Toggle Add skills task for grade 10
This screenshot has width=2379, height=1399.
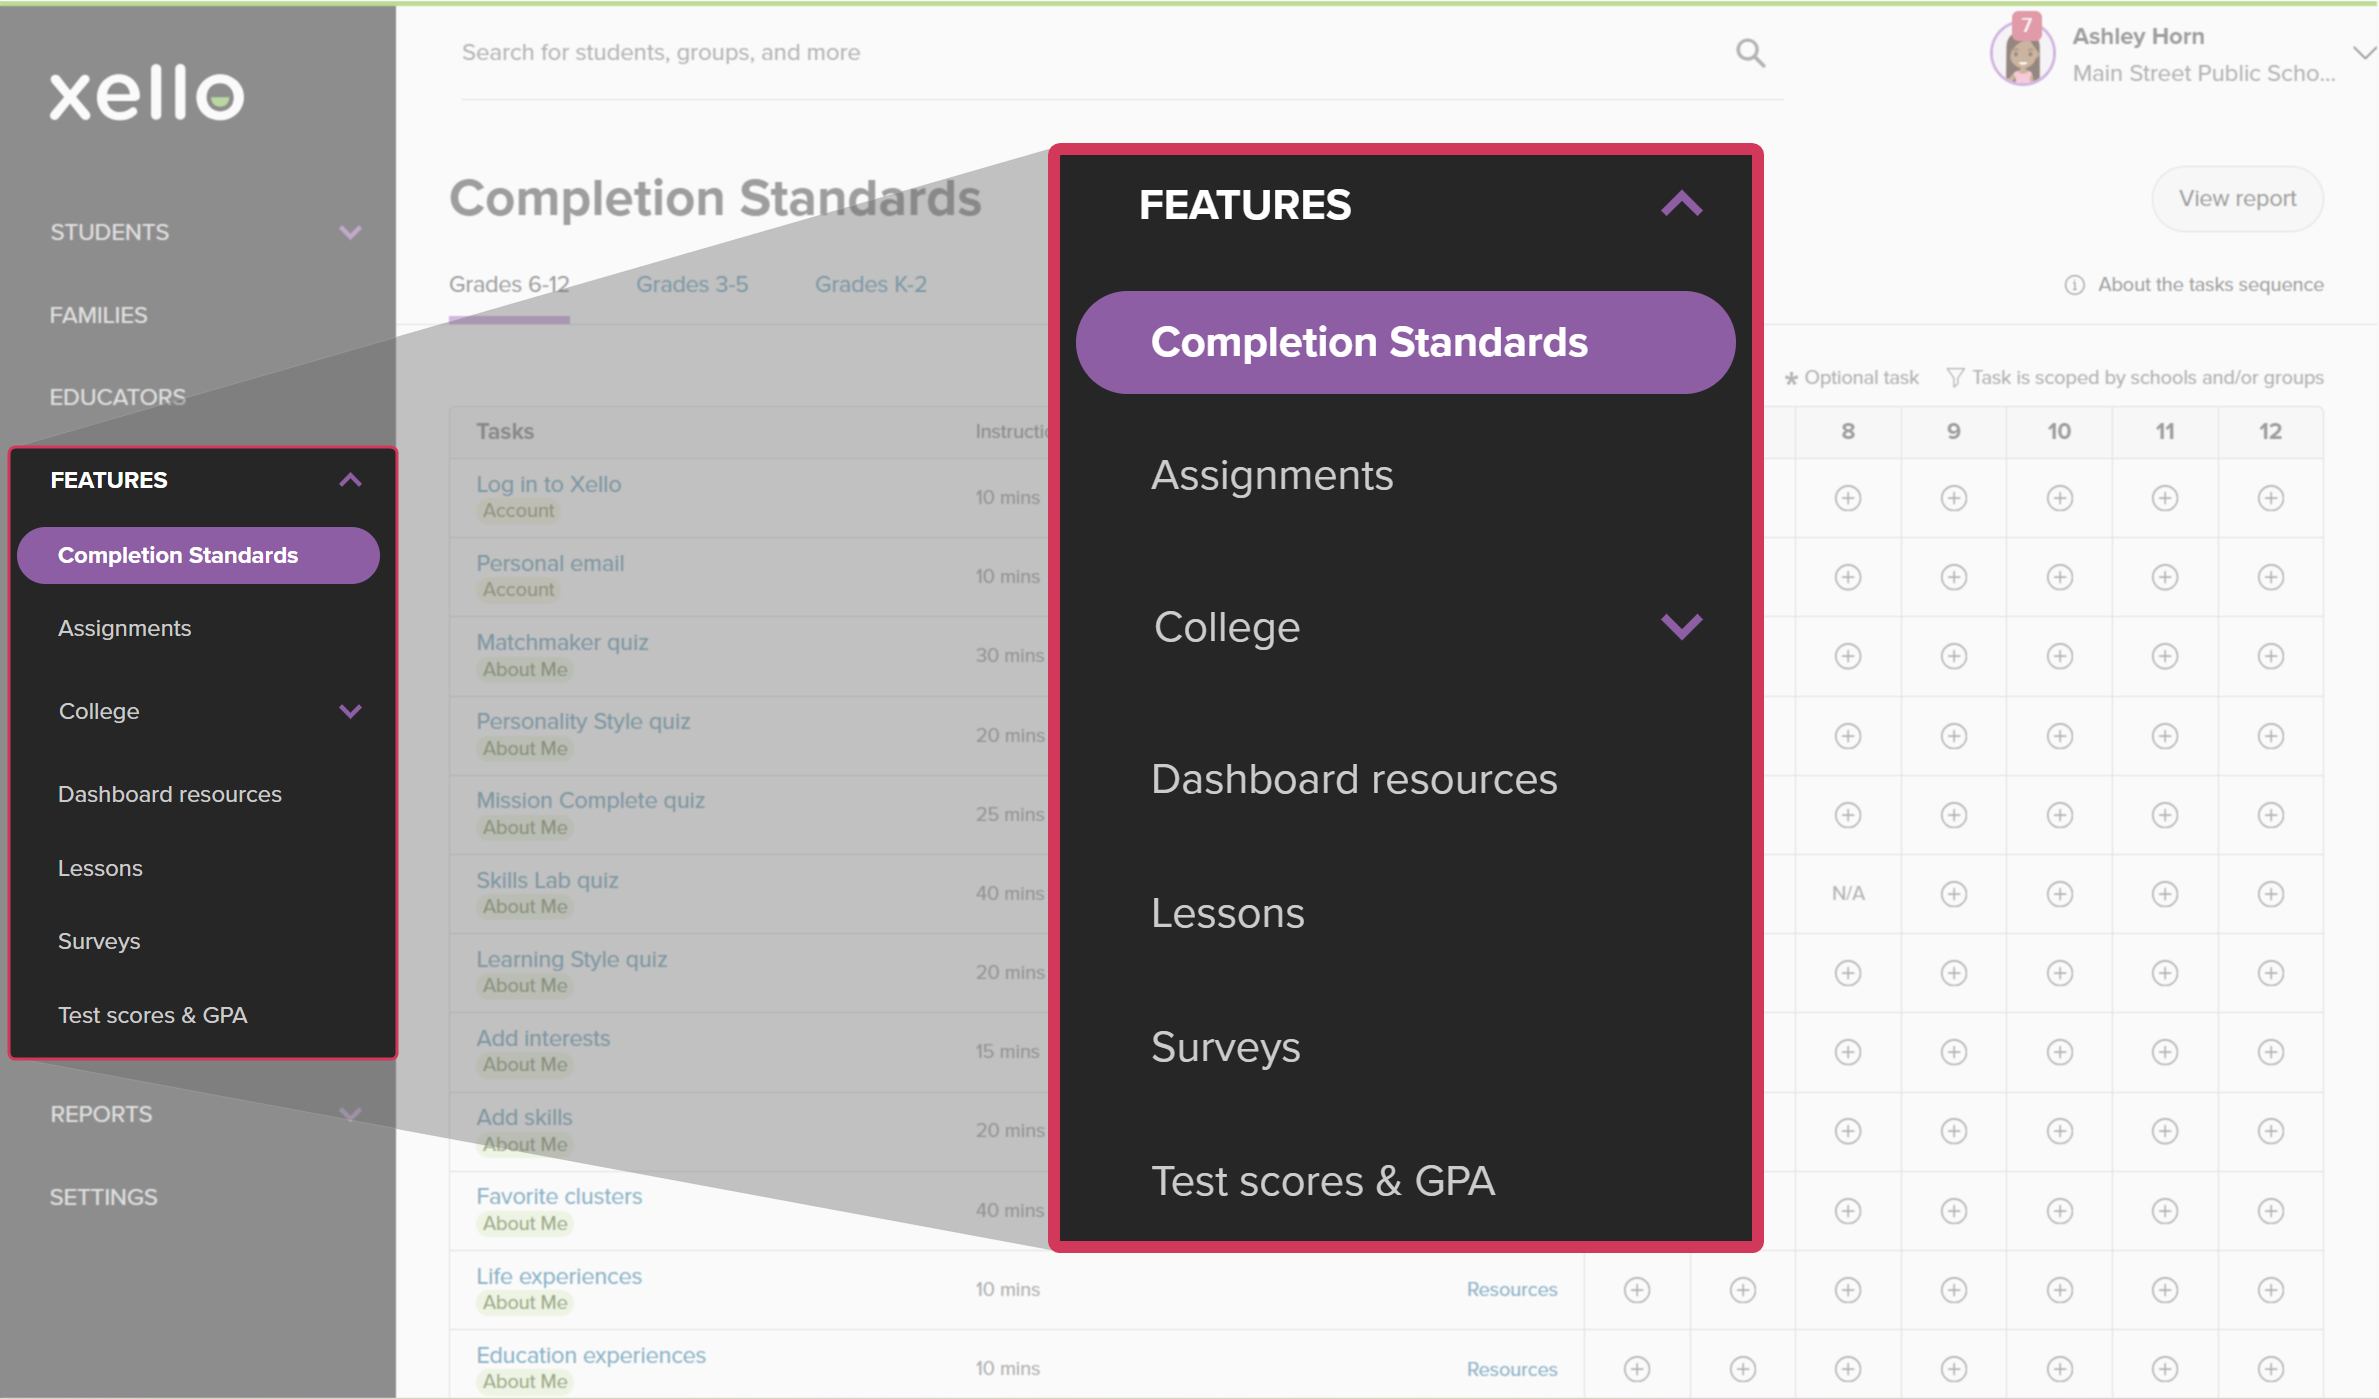click(2060, 1130)
